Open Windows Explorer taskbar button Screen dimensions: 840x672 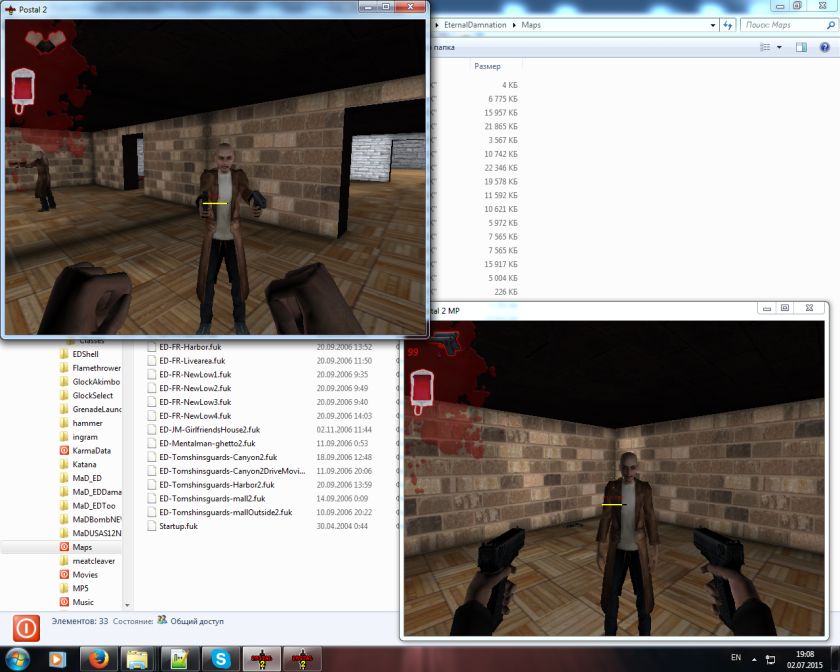coord(138,659)
